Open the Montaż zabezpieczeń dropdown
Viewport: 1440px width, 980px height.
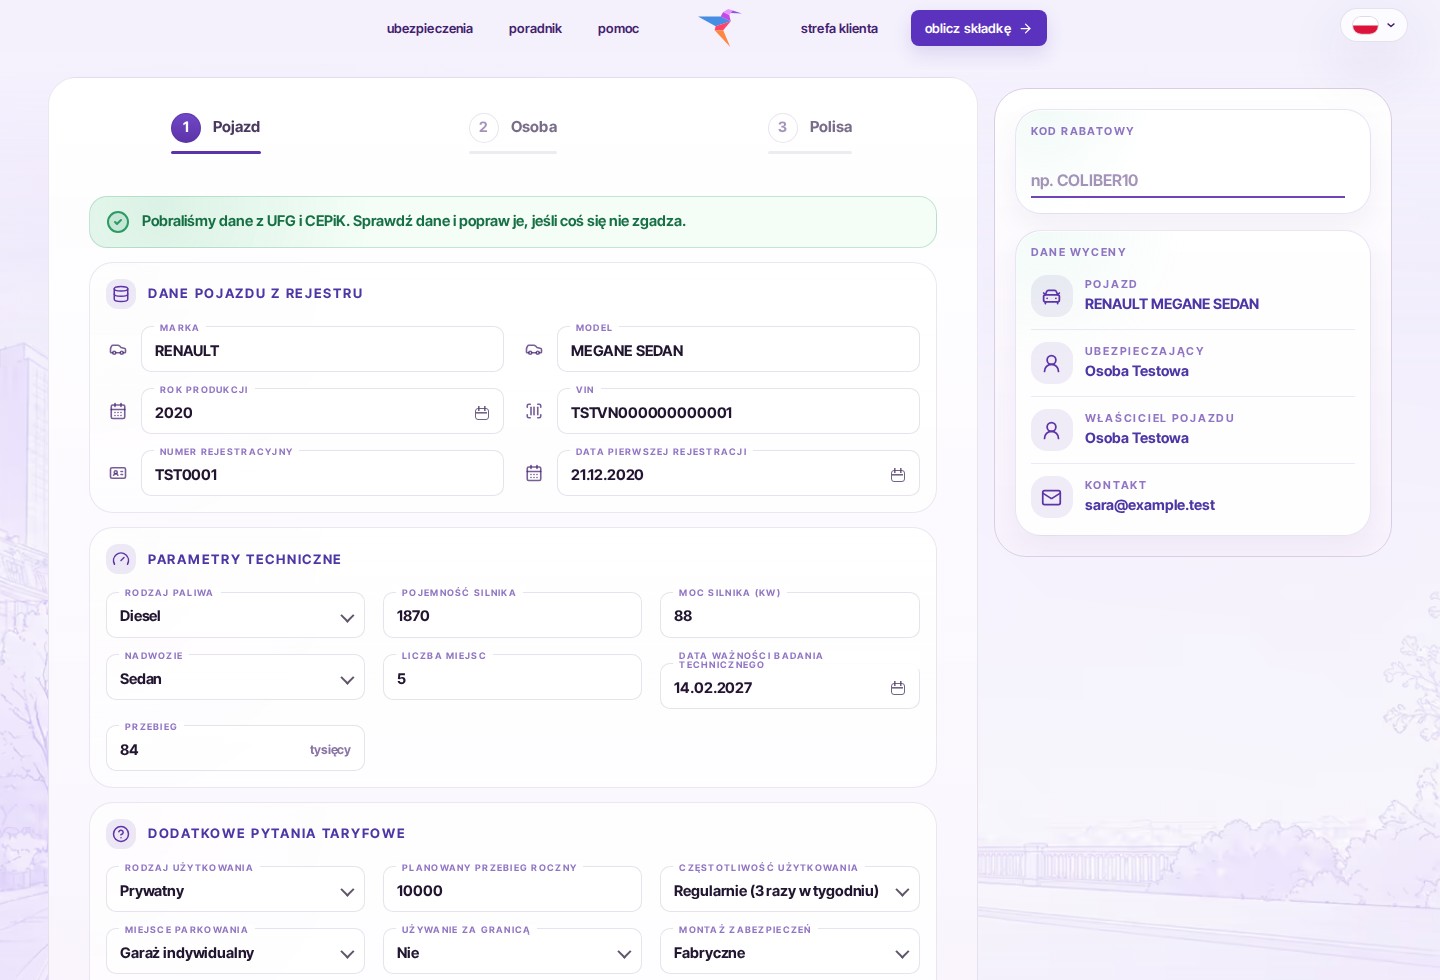[x=790, y=952]
